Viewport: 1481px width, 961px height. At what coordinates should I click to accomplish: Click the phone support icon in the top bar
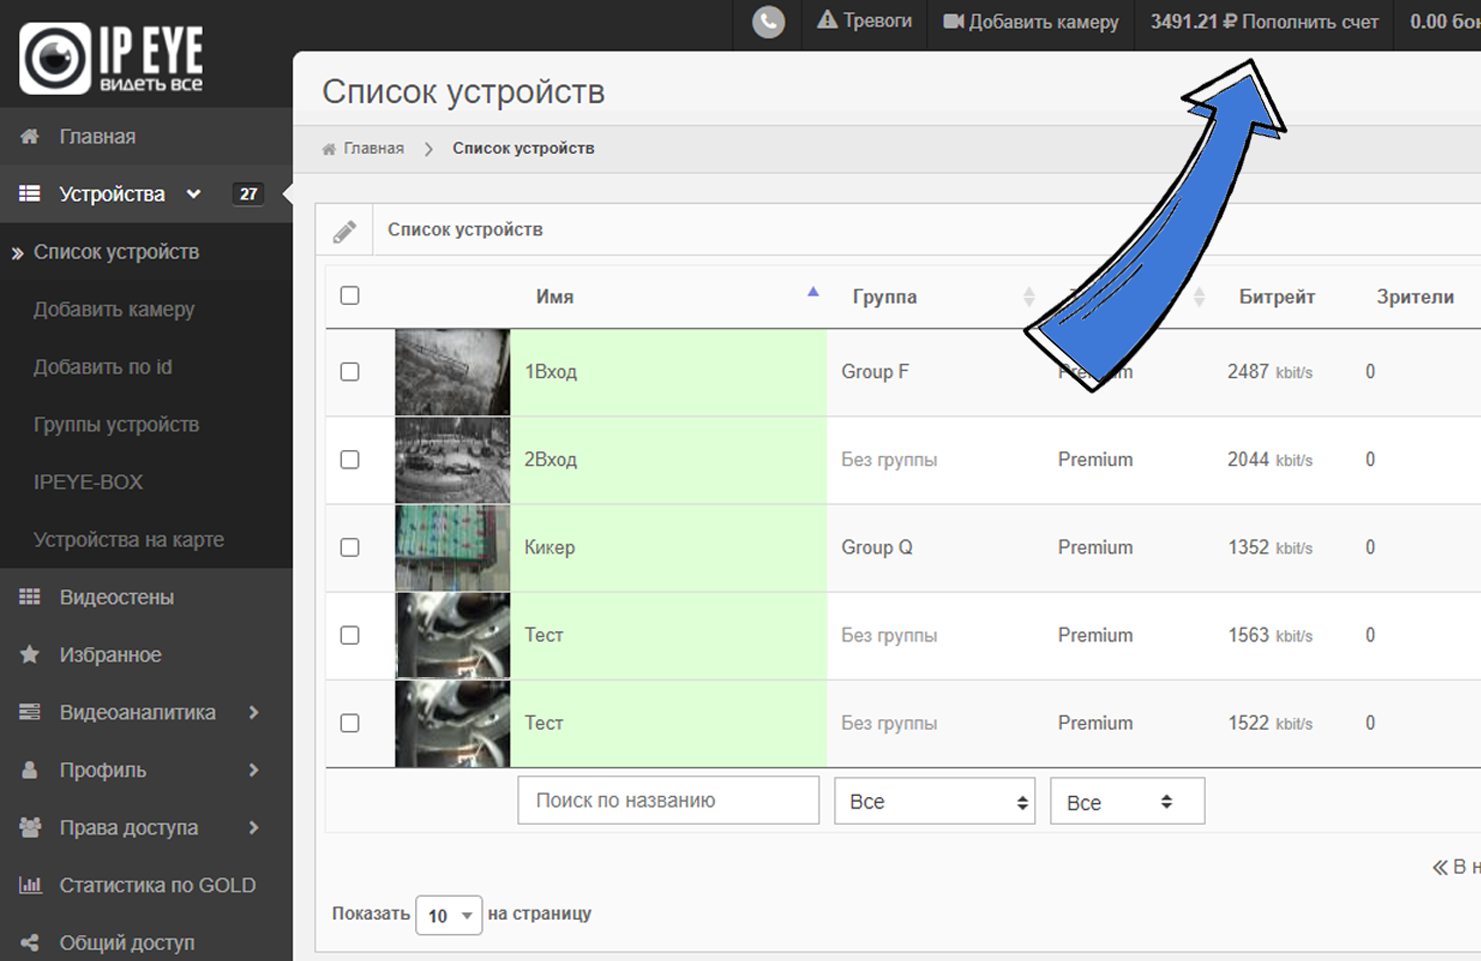coord(767,21)
